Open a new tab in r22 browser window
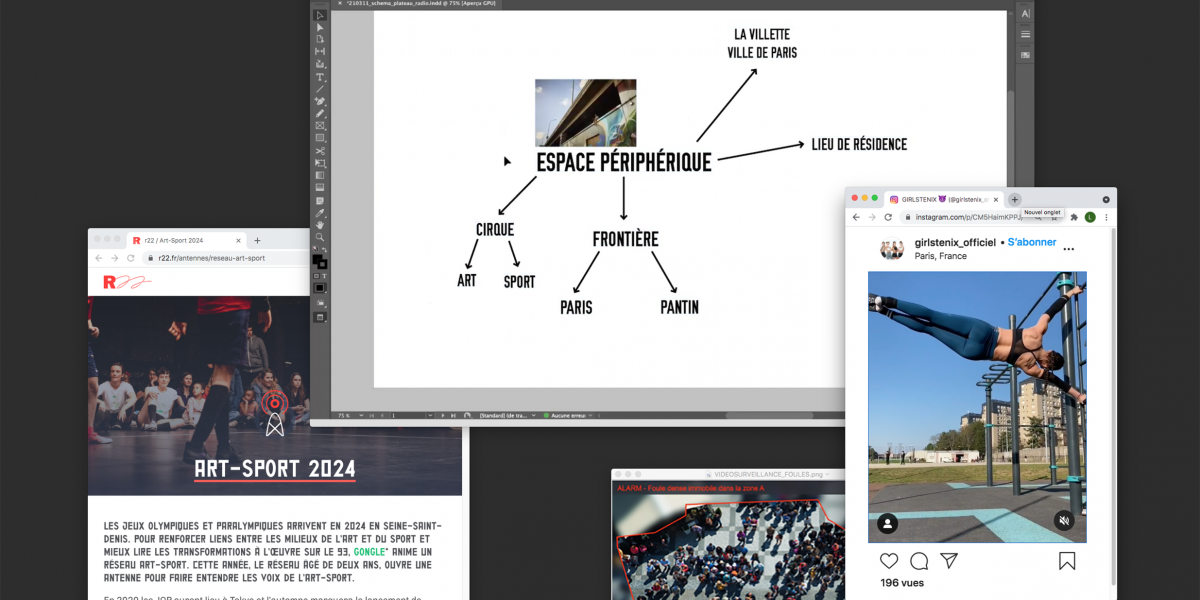This screenshot has width=1200, height=600. pos(257,240)
